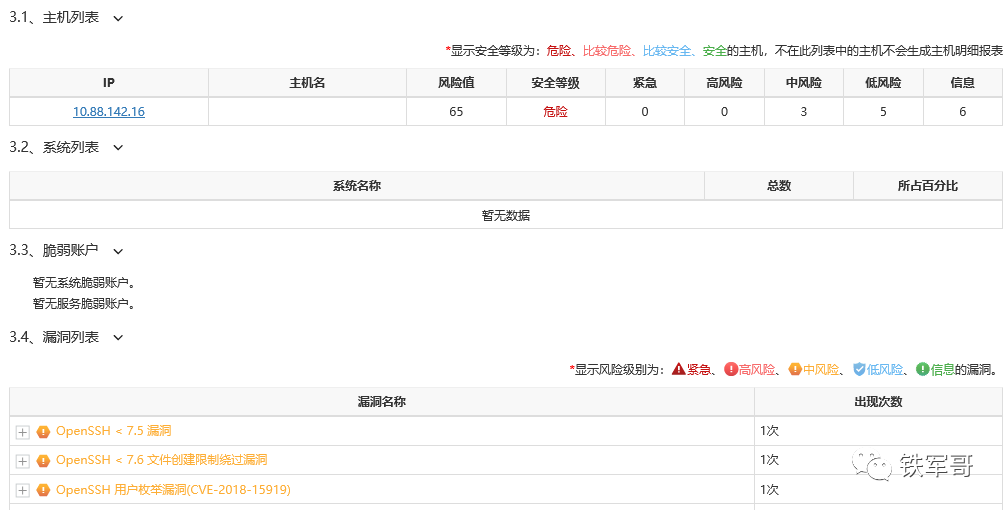Click the 漏洞名称 column header
This screenshot has height=510, width=1006.
(x=382, y=402)
